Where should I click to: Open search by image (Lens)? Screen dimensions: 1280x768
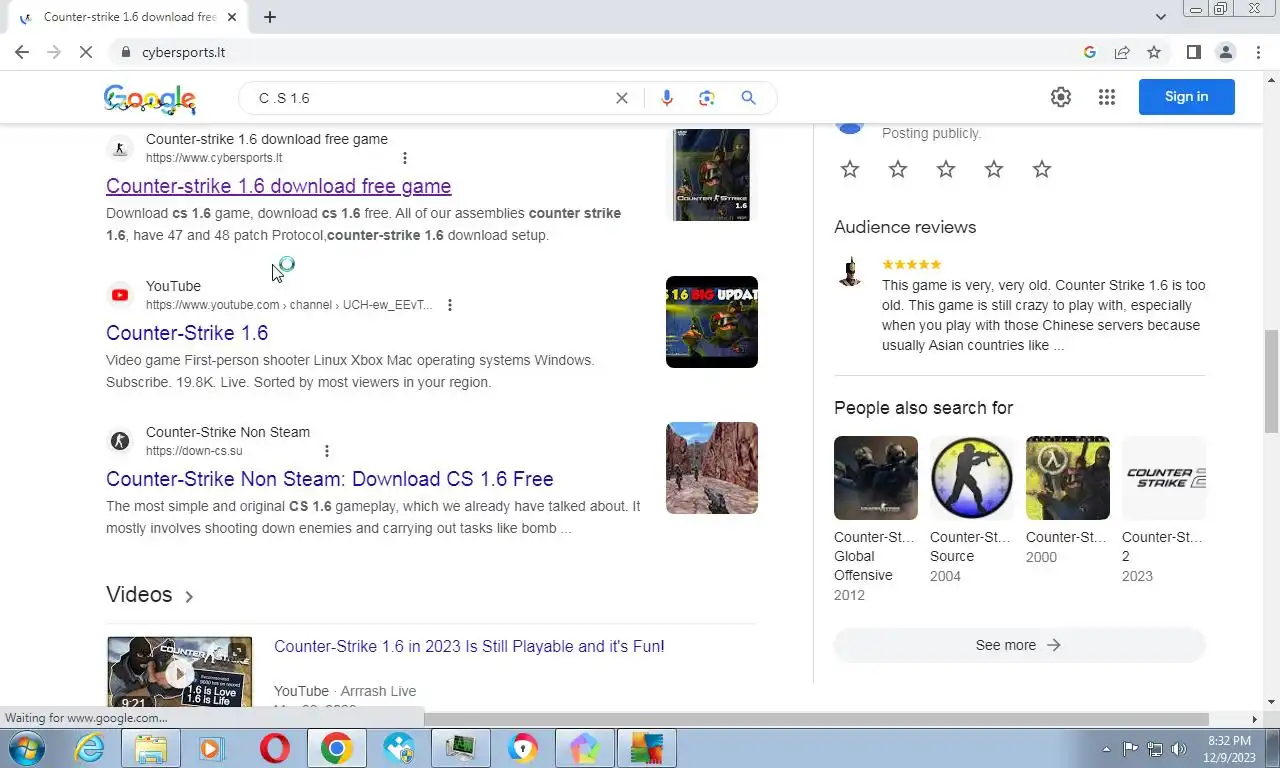click(707, 98)
